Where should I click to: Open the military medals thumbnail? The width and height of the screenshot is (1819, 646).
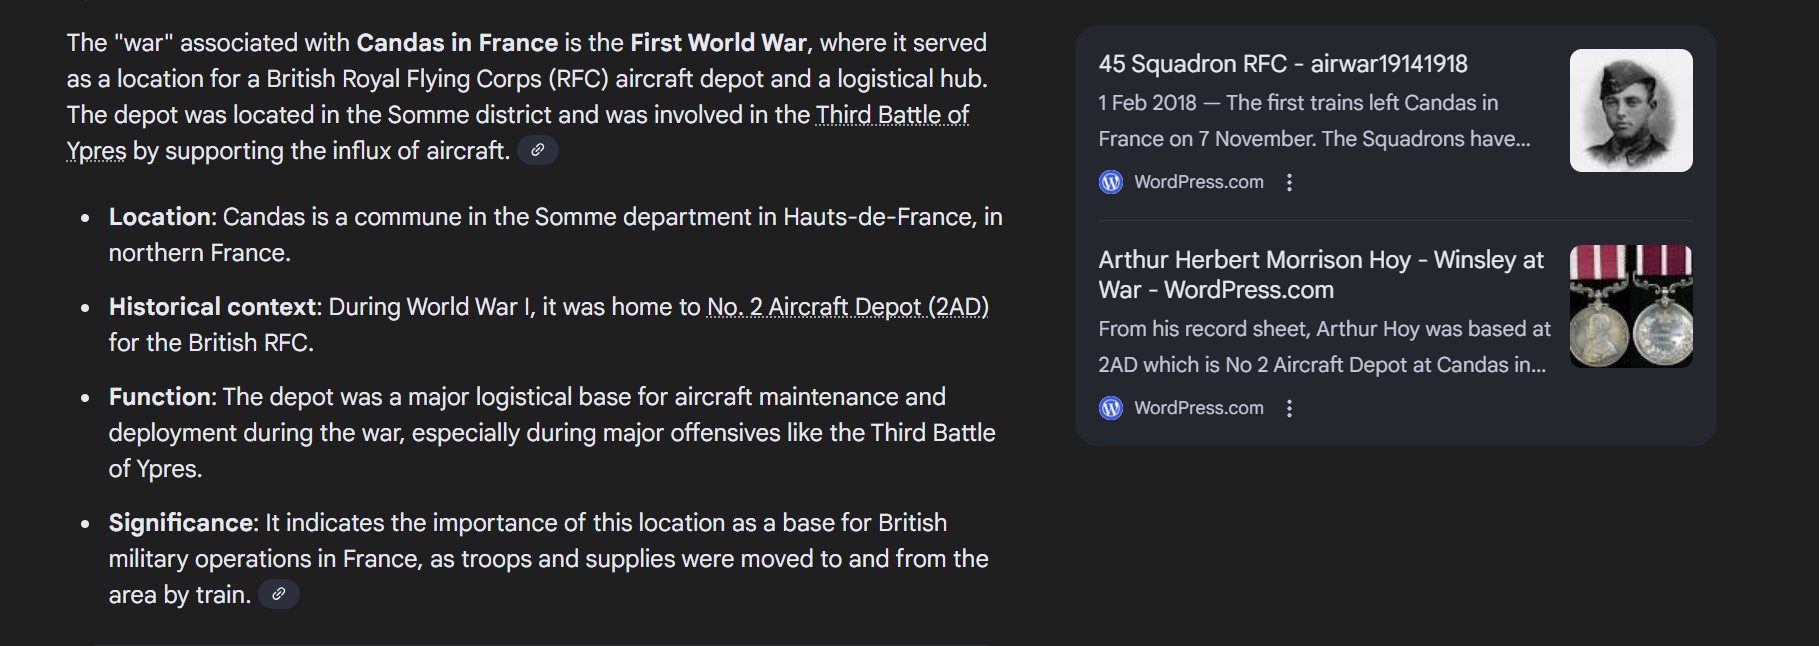1630,306
